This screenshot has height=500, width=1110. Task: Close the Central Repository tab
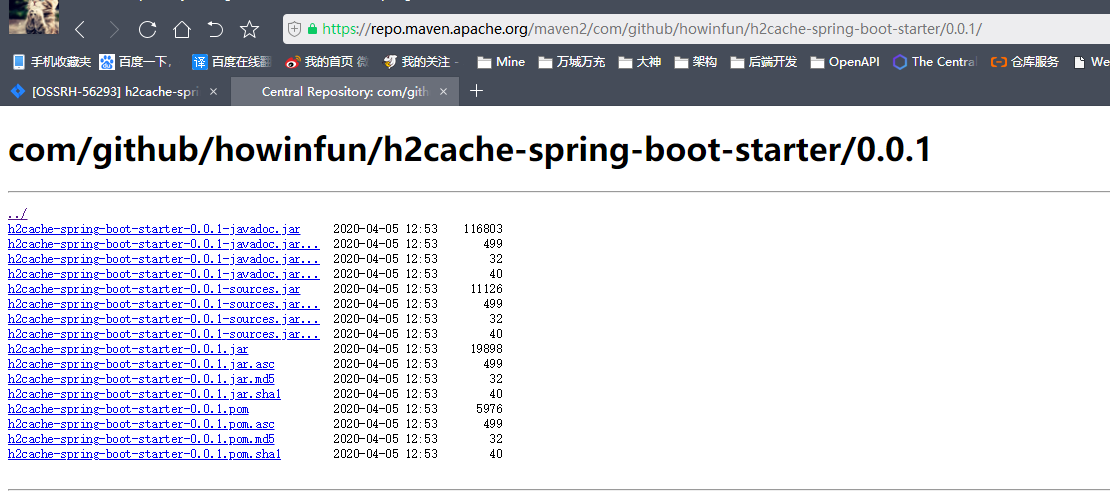[x=444, y=92]
